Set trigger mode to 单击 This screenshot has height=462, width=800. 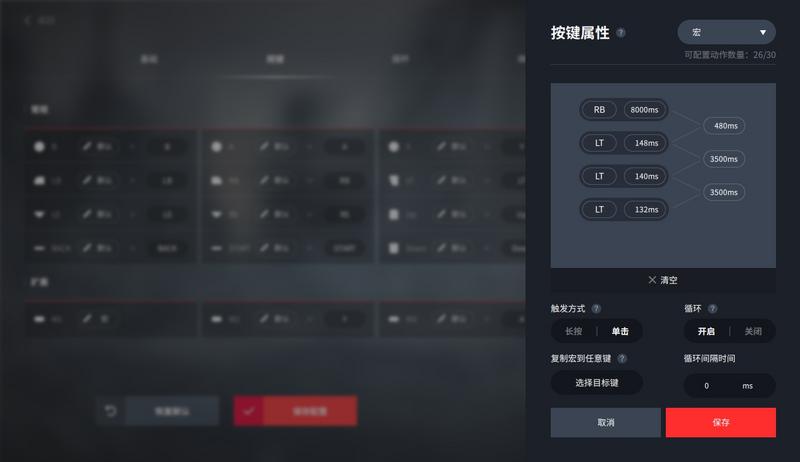620,331
